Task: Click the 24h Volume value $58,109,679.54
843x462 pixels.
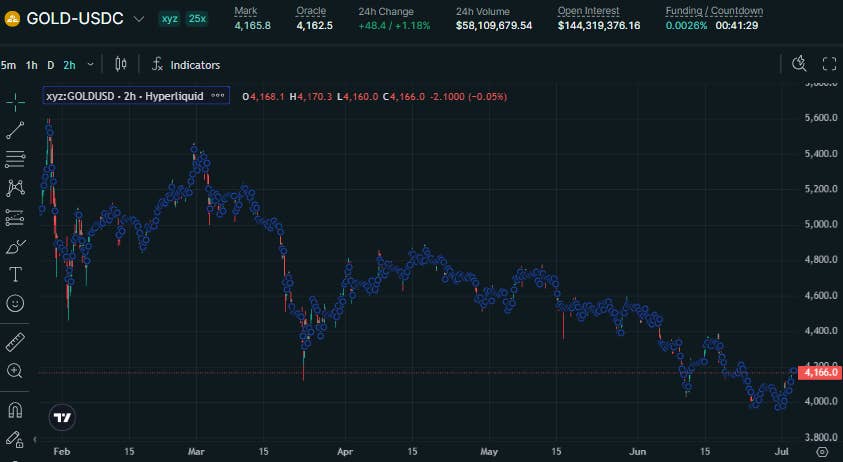Action: click(494, 25)
